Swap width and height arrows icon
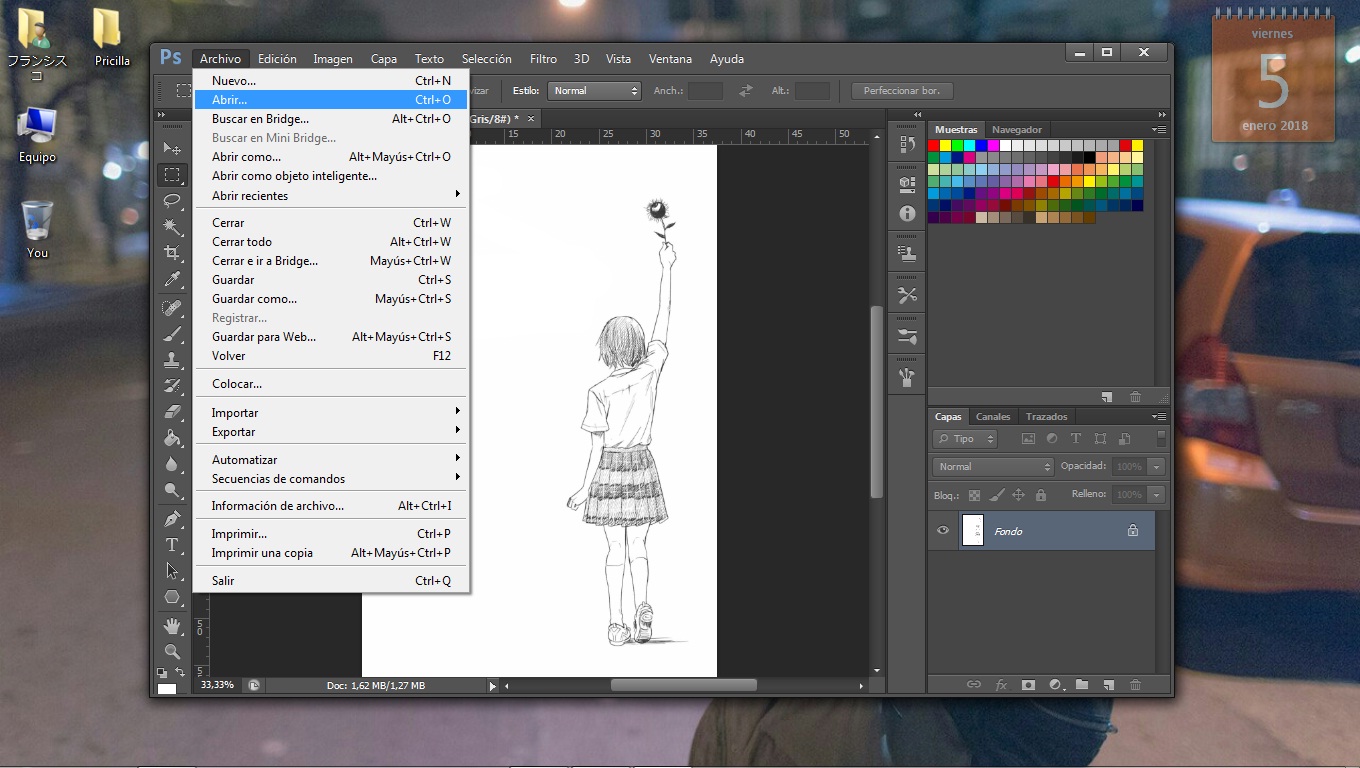This screenshot has width=1360, height=768. [x=746, y=91]
